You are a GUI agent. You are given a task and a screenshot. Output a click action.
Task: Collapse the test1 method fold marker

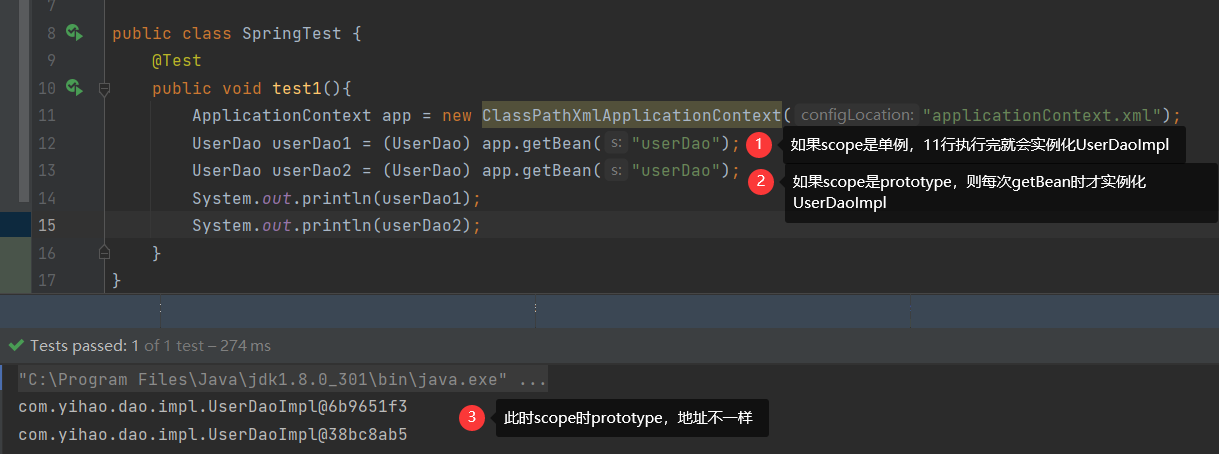coord(104,89)
